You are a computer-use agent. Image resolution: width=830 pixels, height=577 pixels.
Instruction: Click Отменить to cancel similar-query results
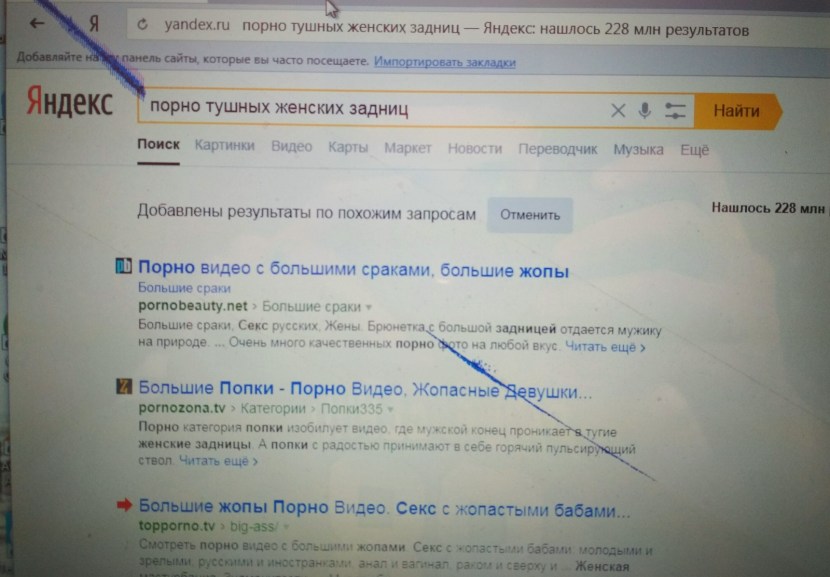pos(530,215)
